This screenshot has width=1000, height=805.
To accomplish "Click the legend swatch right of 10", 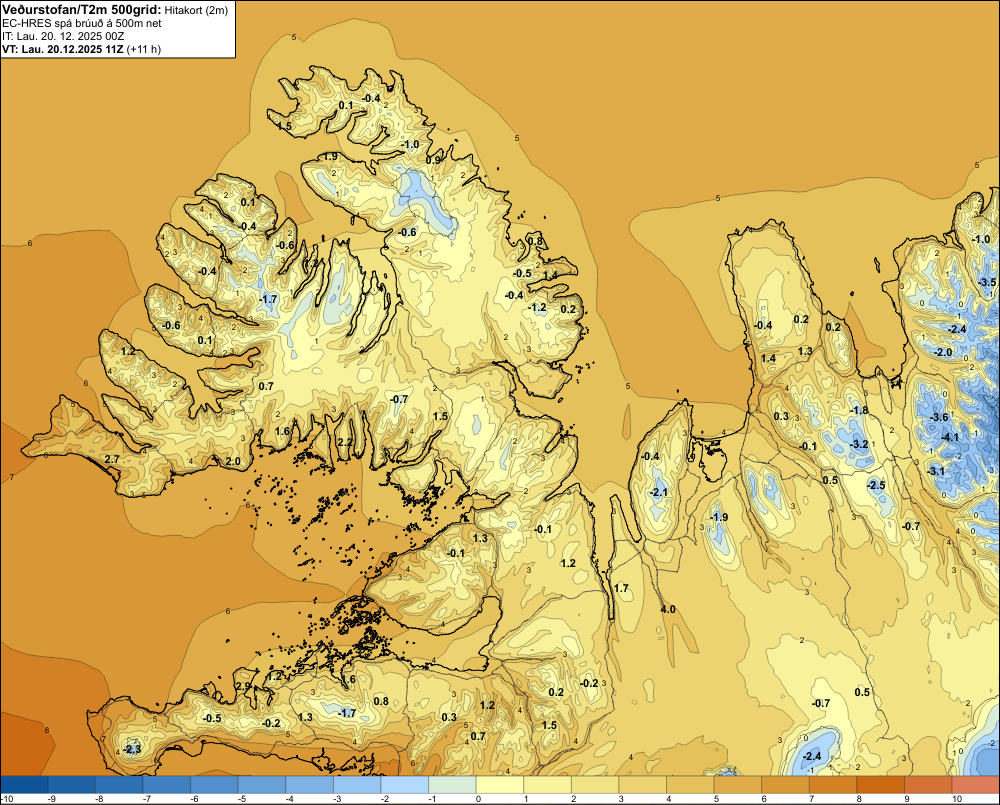I will click(976, 784).
